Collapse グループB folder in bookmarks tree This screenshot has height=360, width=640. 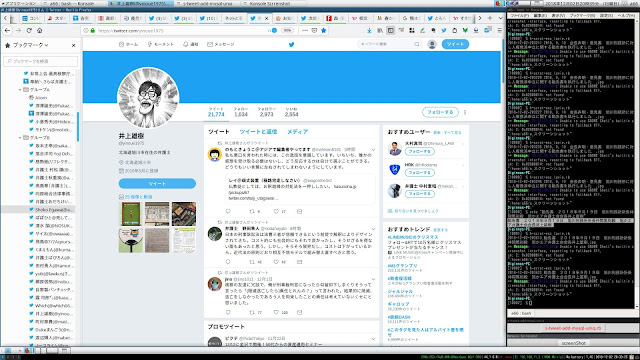coord(20,138)
